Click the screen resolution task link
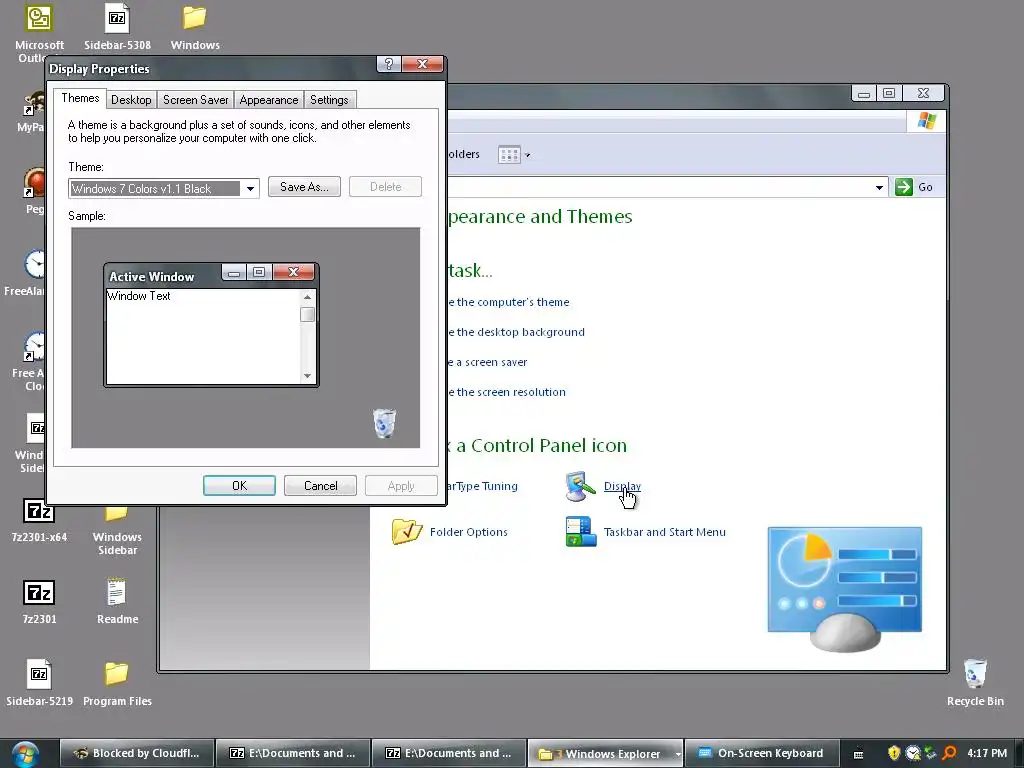This screenshot has width=1024, height=768. 506,392
